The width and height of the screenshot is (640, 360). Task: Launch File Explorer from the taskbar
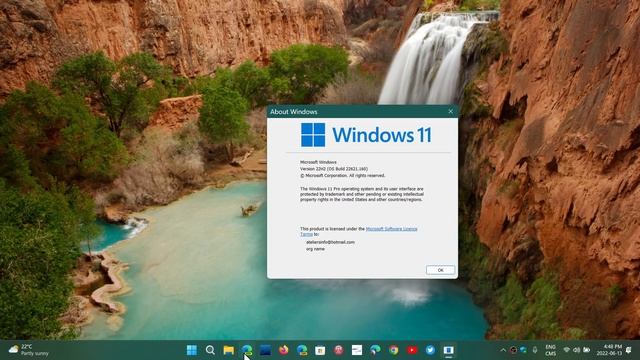click(x=229, y=350)
